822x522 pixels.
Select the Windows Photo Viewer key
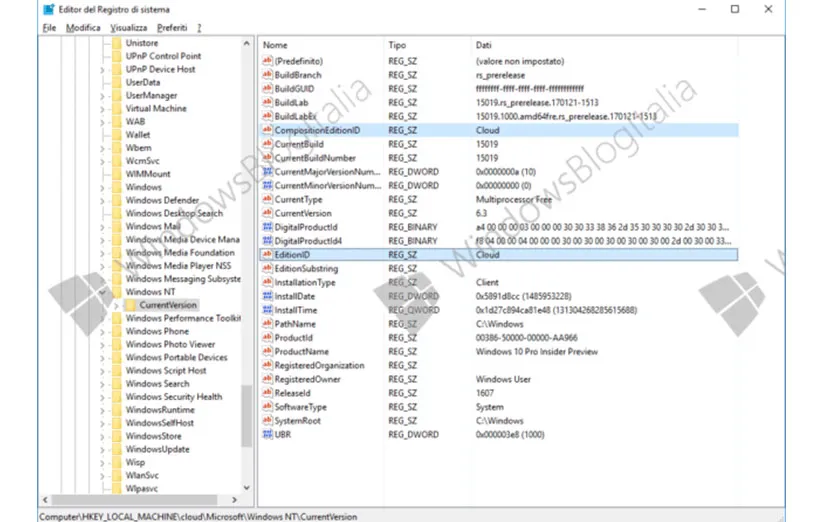click(170, 344)
